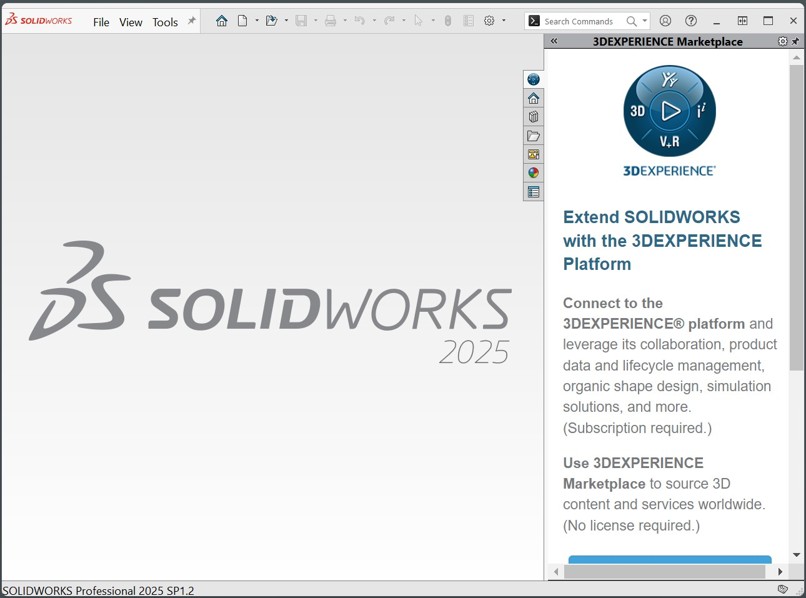Expand the Undo dropdown arrow

click(x=374, y=21)
